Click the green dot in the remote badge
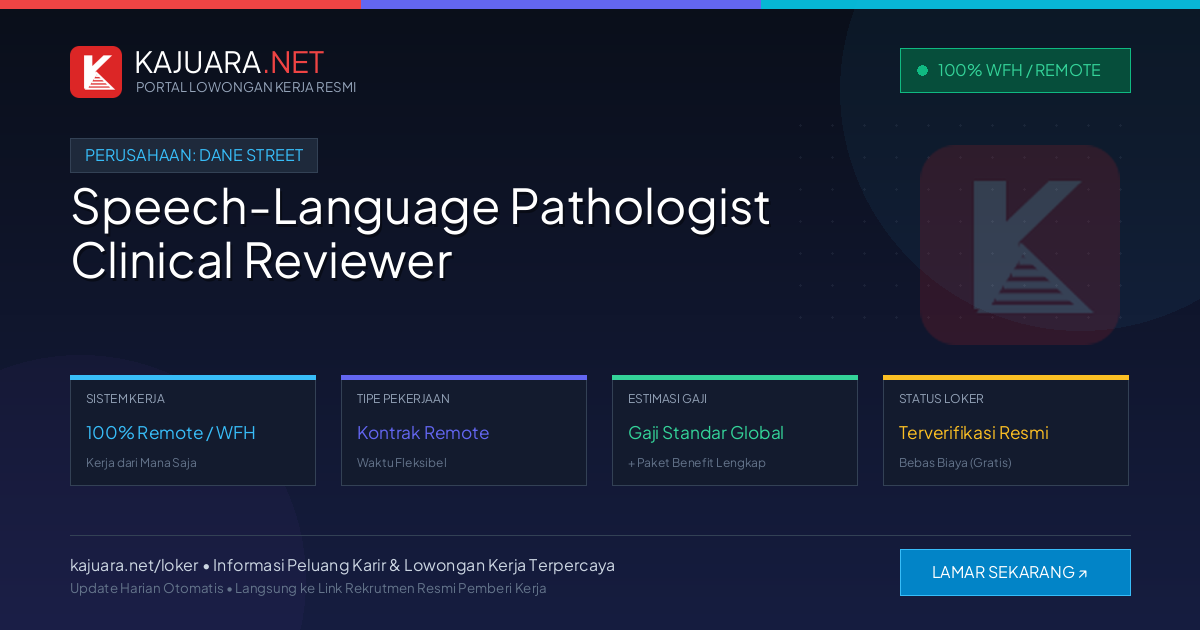The height and width of the screenshot is (630, 1200). pyautogui.click(x=922, y=71)
